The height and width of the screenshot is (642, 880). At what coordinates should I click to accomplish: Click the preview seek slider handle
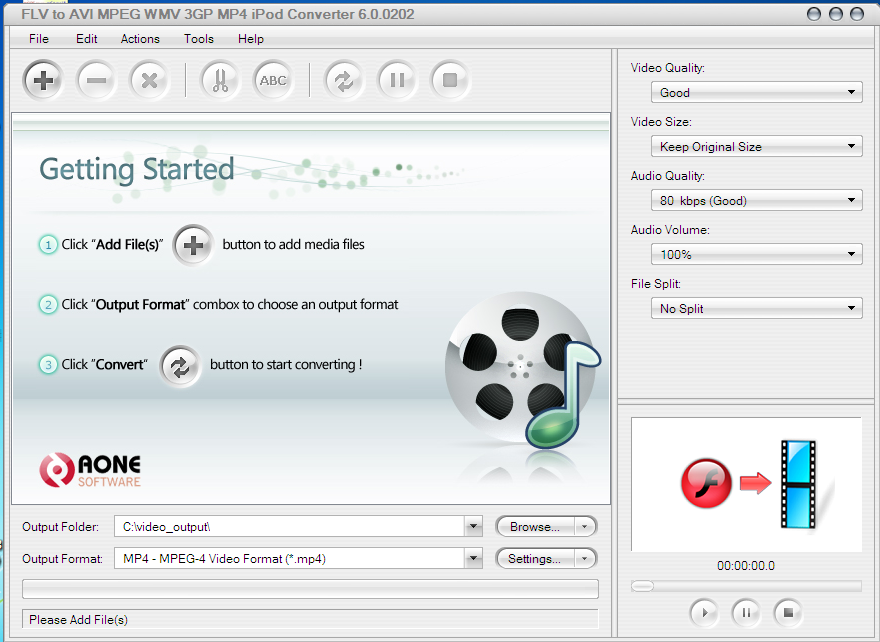point(643,586)
